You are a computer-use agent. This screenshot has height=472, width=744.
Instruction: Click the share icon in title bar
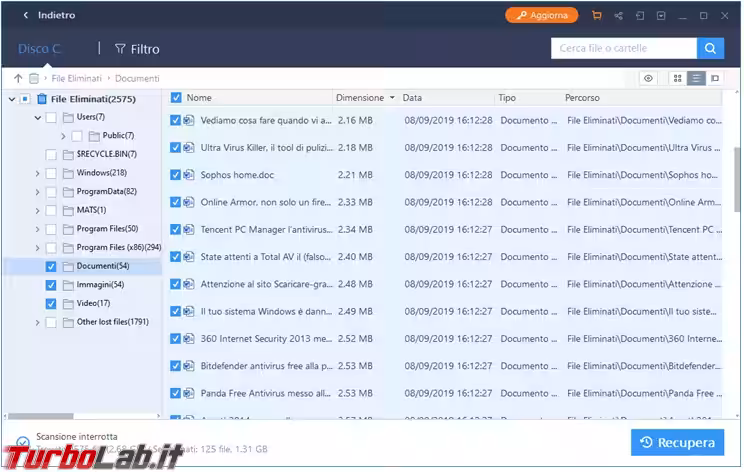619,16
